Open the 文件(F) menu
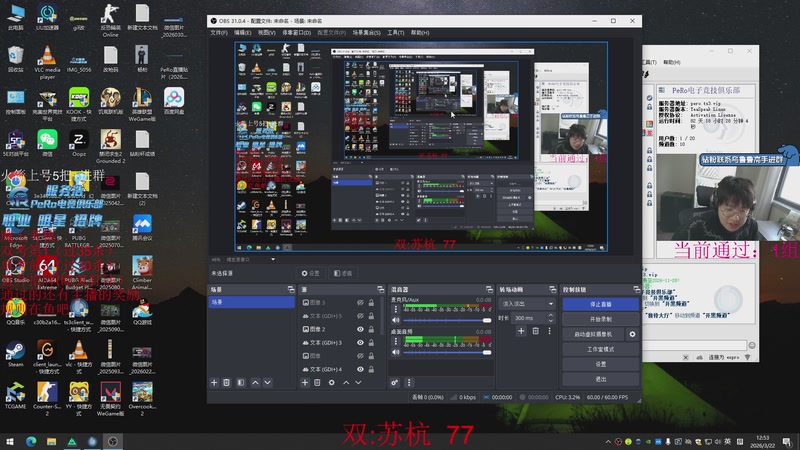 [x=219, y=33]
